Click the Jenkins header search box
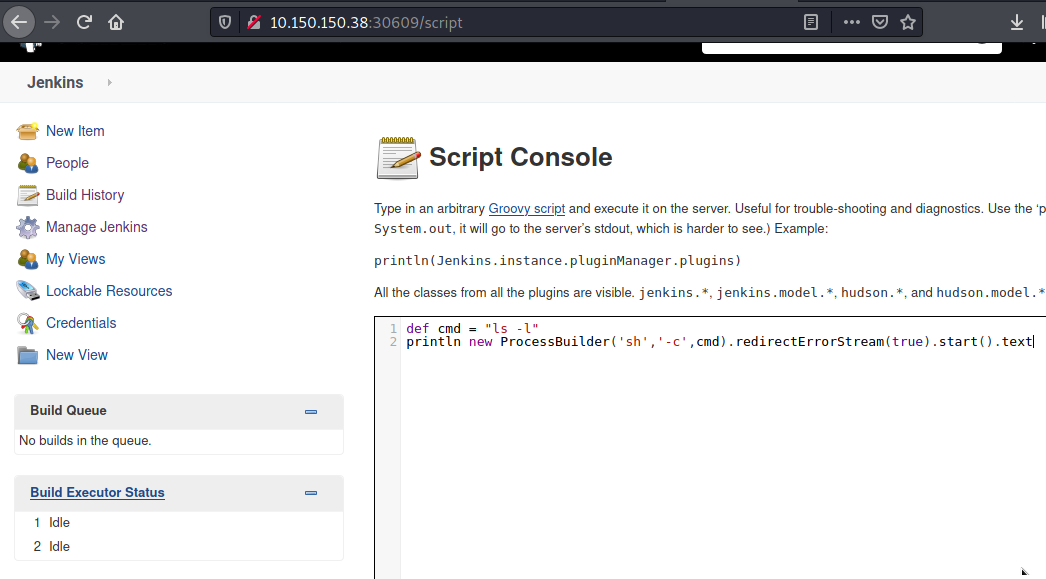Viewport: 1046px width, 579px height. click(x=852, y=47)
